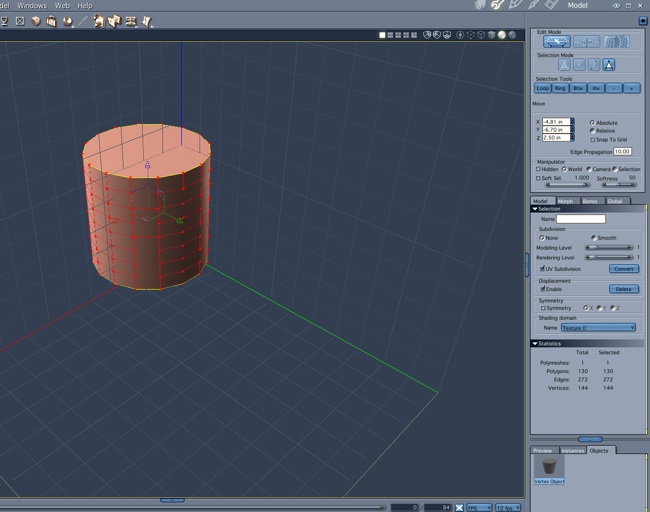
Task: Click the Edge Propagation value field
Action: pos(622,151)
